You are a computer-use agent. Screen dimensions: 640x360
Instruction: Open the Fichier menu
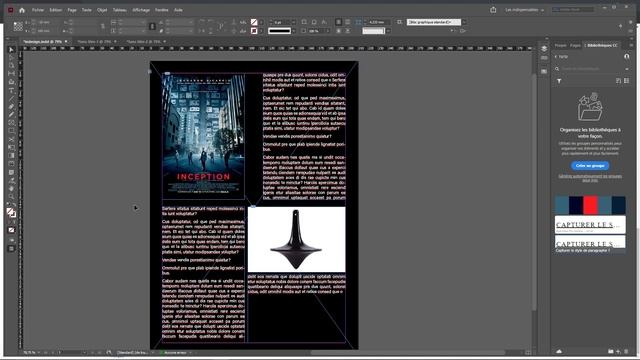[38, 10]
